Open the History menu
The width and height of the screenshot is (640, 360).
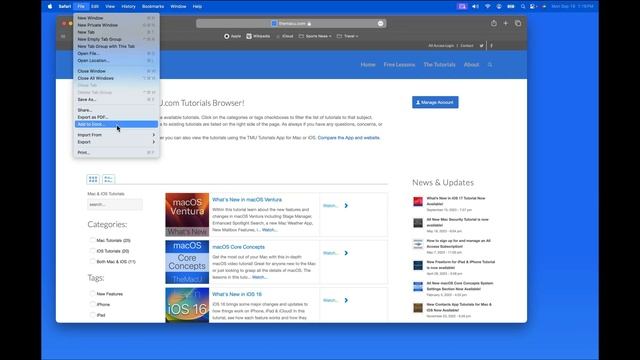(128, 6)
